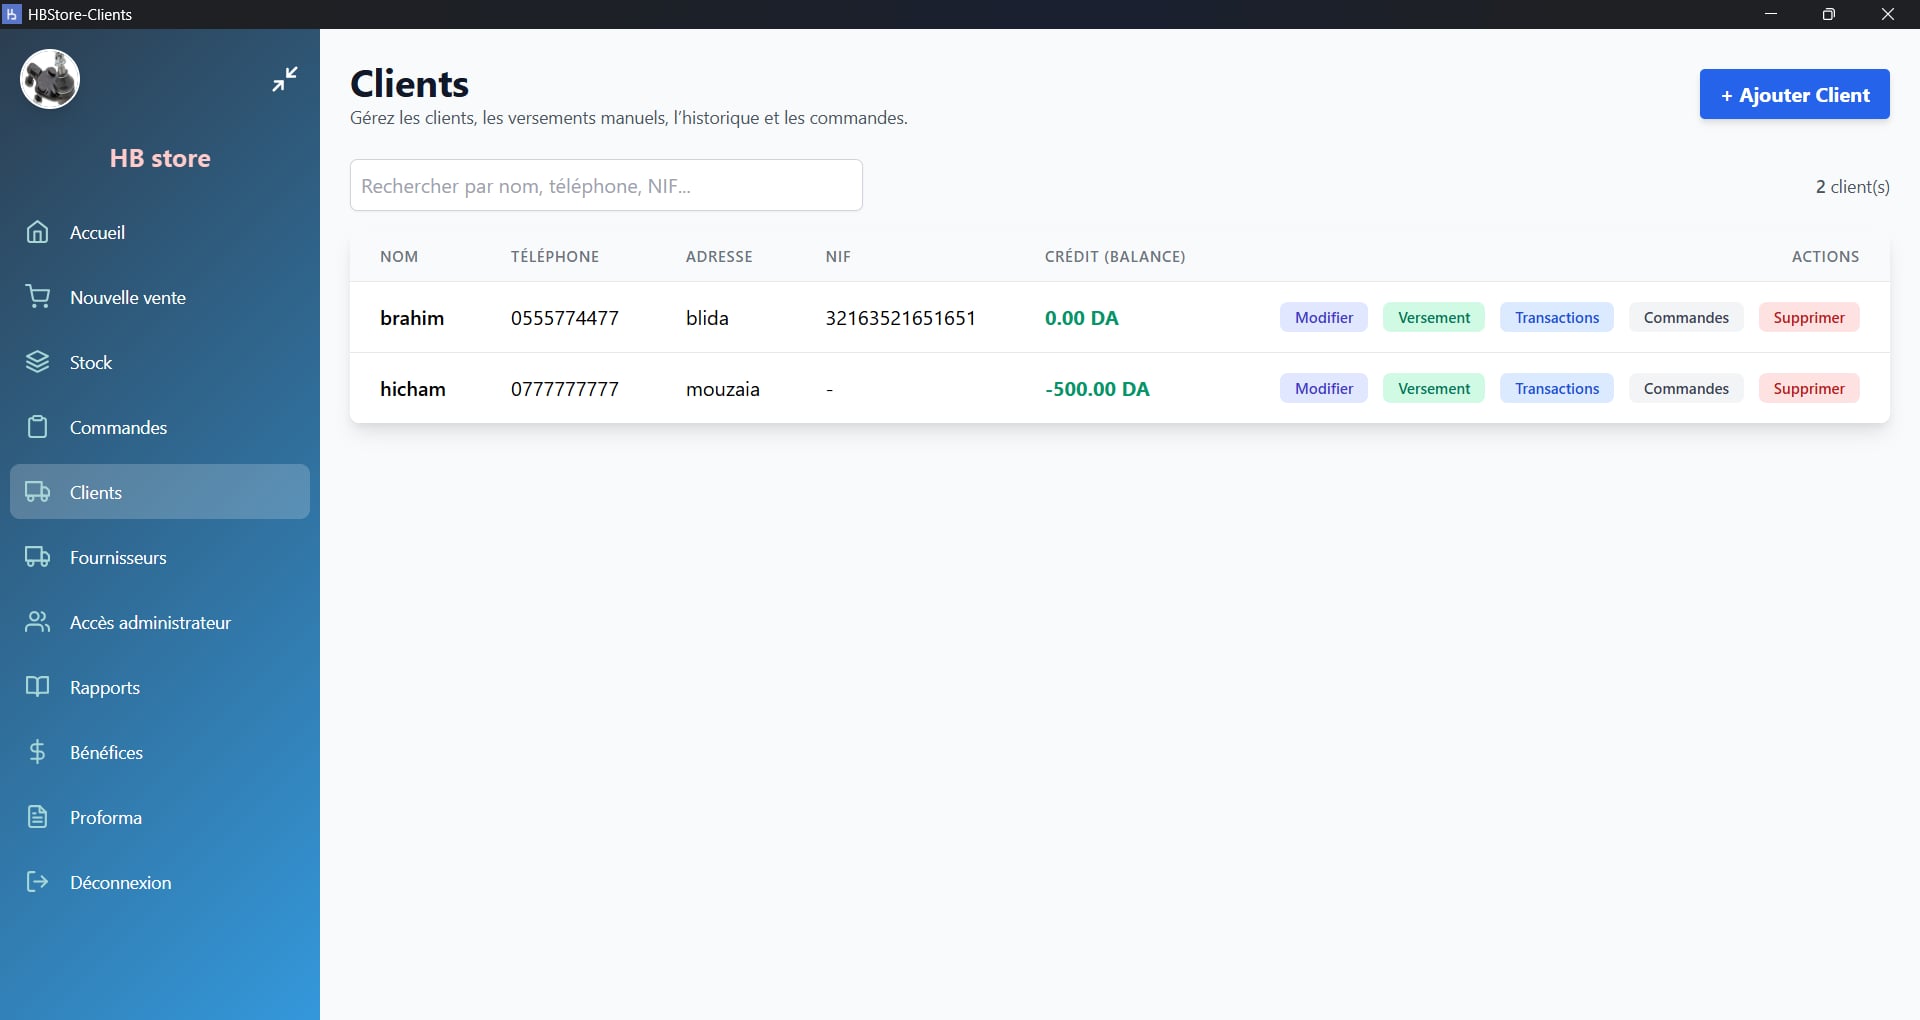Image resolution: width=1920 pixels, height=1020 pixels.
Task: Click the Déconnexion logout icon
Action: pos(37,882)
